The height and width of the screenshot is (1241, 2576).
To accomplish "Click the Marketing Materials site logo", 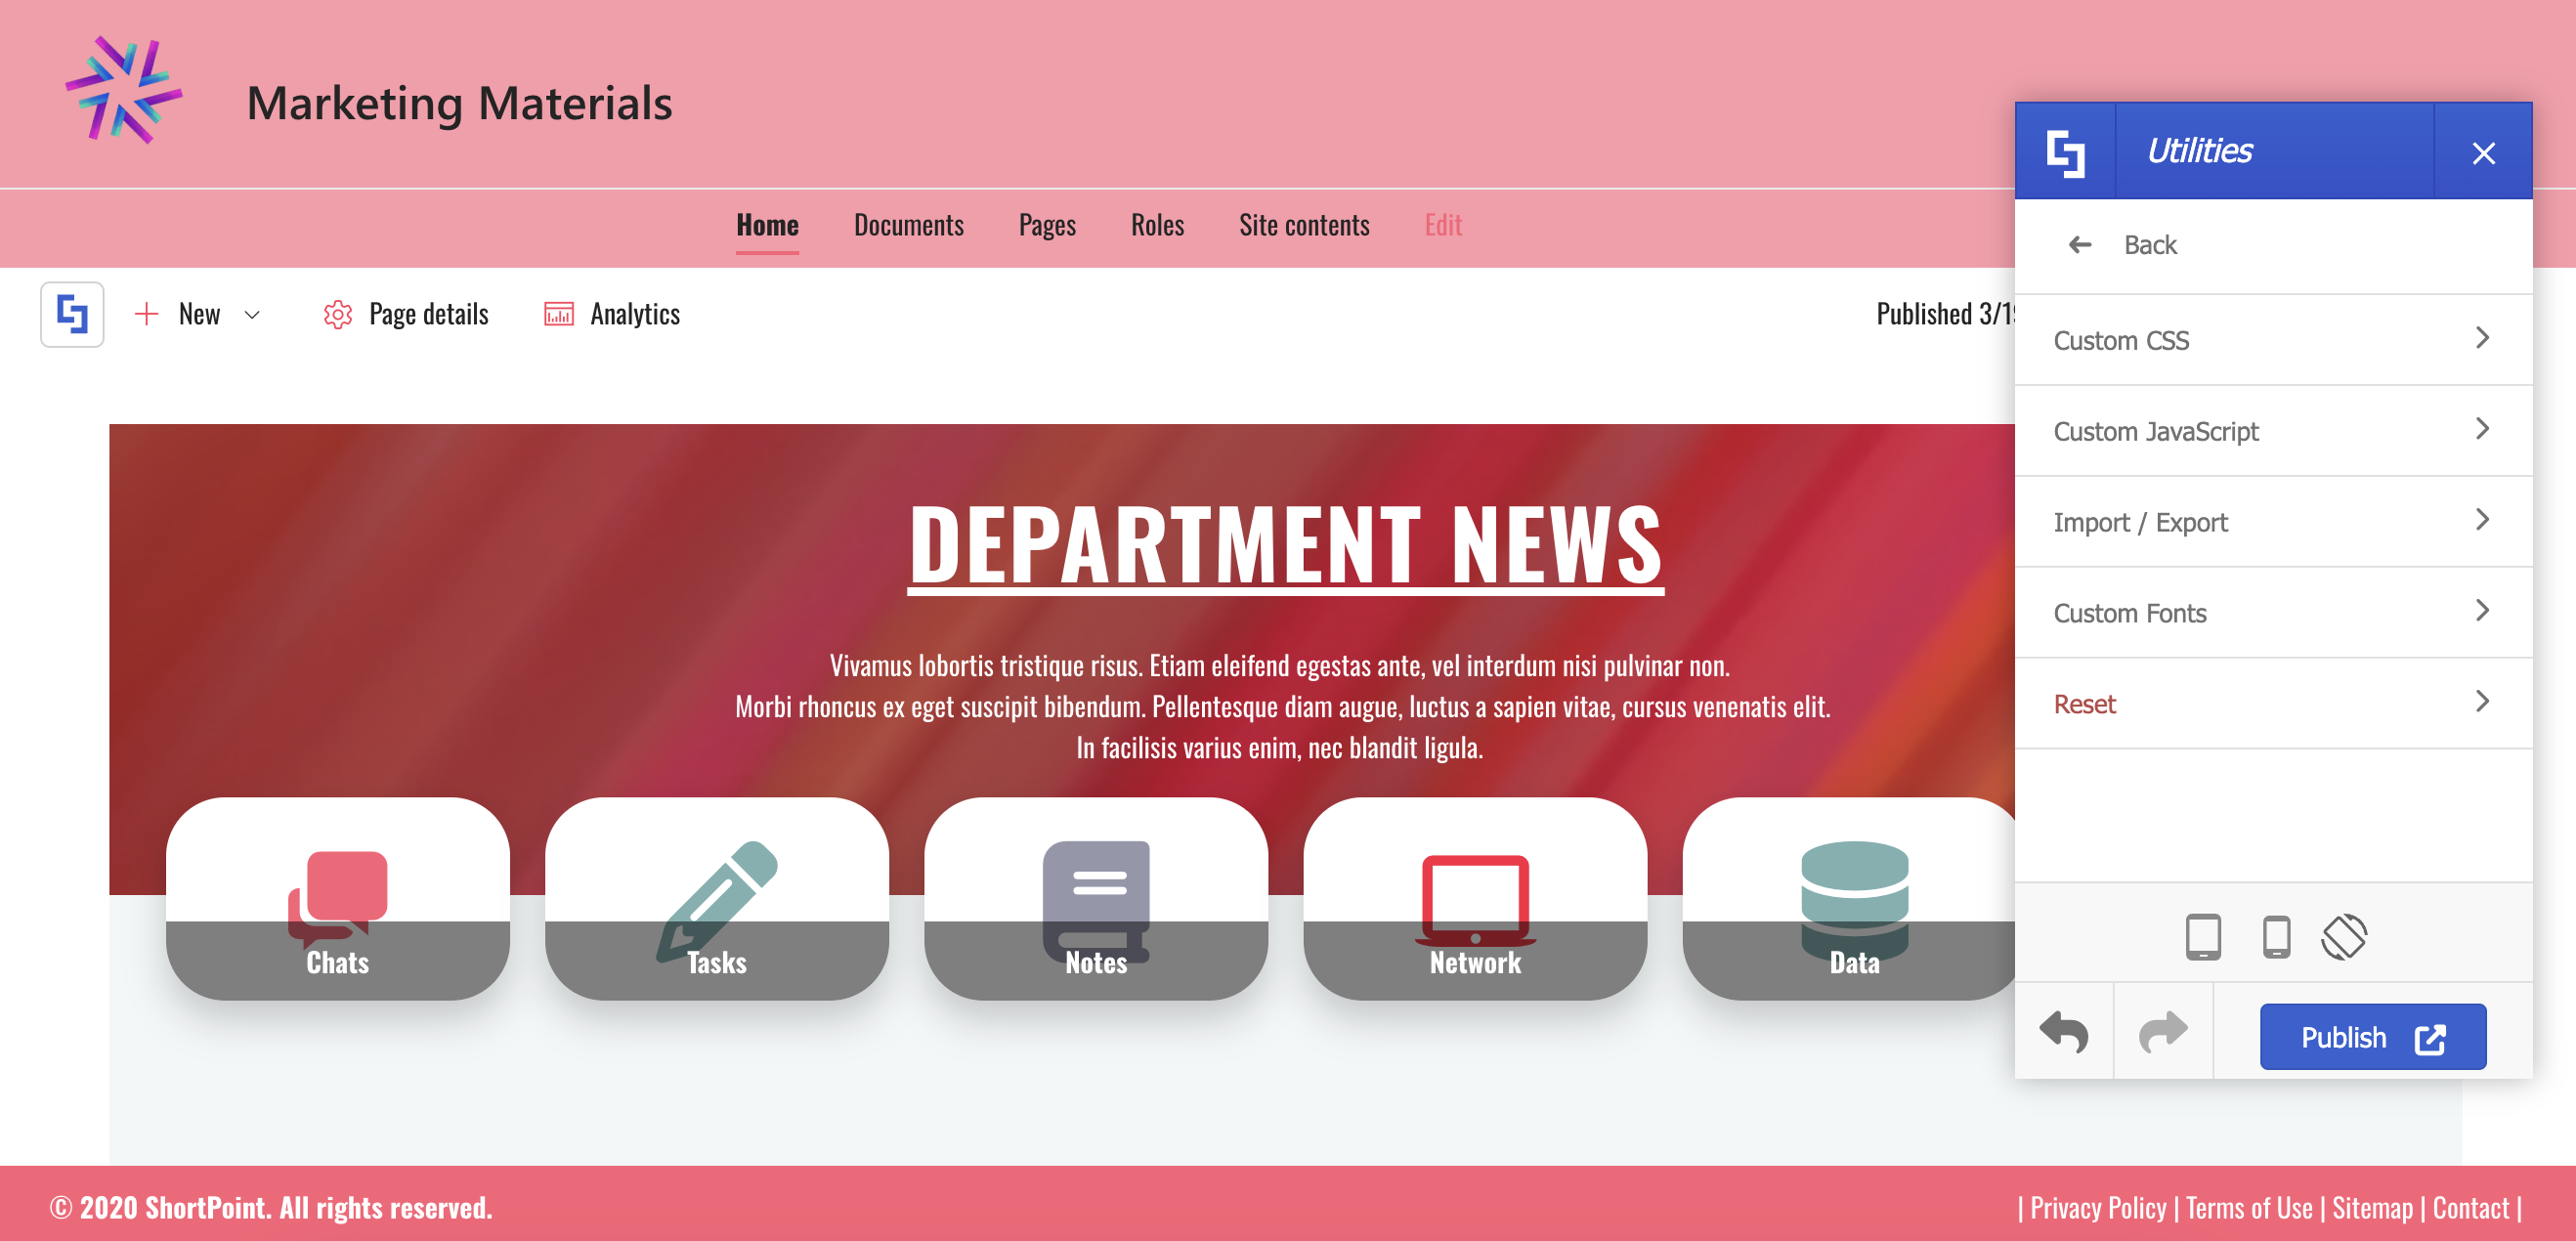I will pos(124,91).
